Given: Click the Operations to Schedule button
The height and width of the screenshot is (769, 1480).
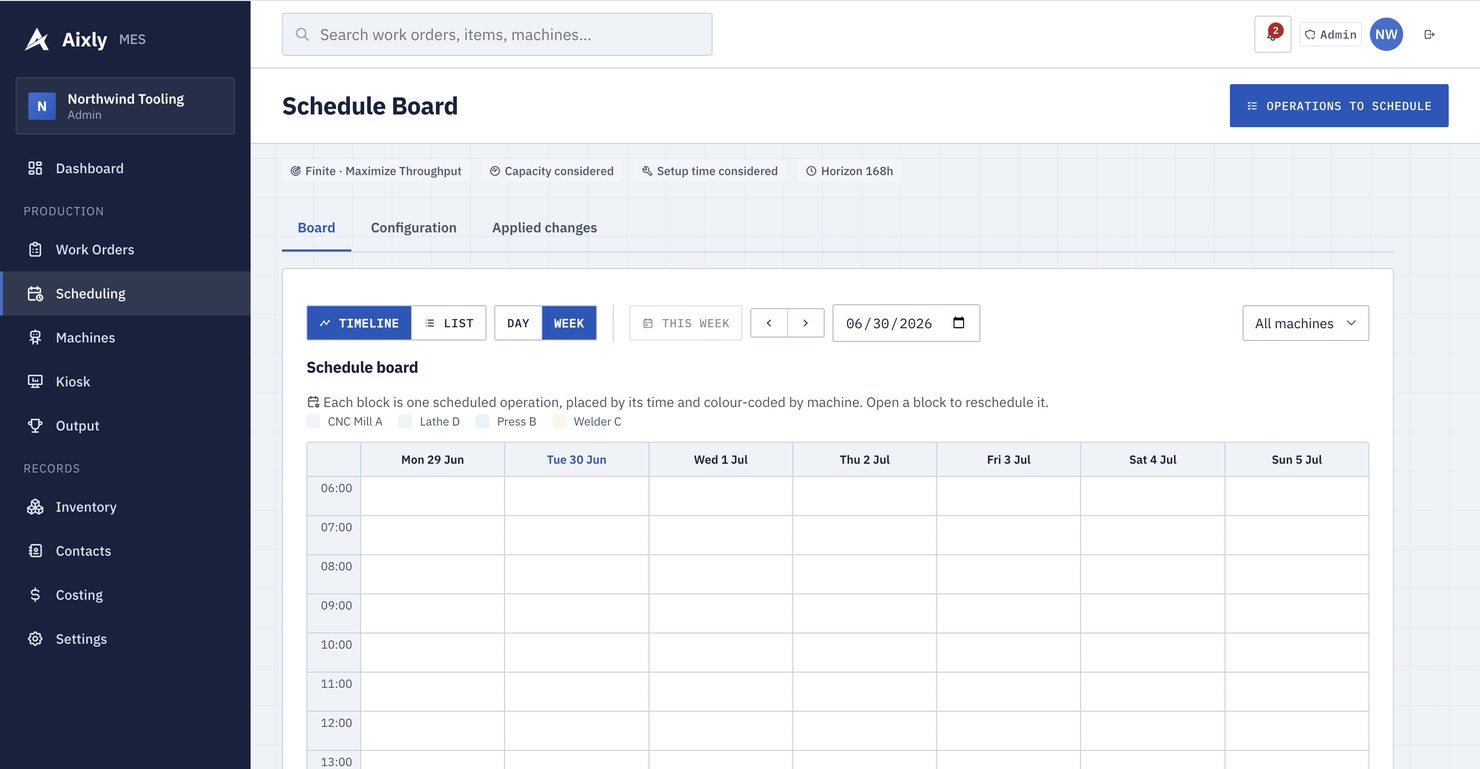Looking at the screenshot, I should click(1339, 106).
